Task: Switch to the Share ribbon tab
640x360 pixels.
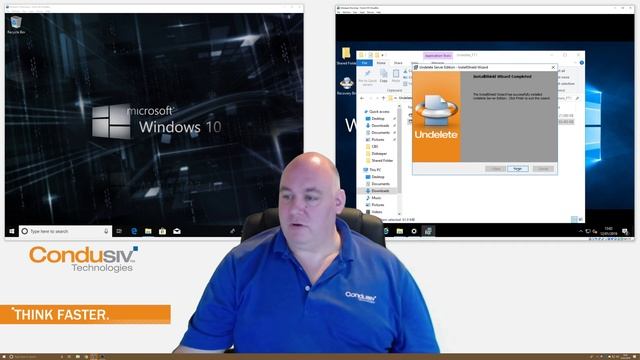Action: 398,63
